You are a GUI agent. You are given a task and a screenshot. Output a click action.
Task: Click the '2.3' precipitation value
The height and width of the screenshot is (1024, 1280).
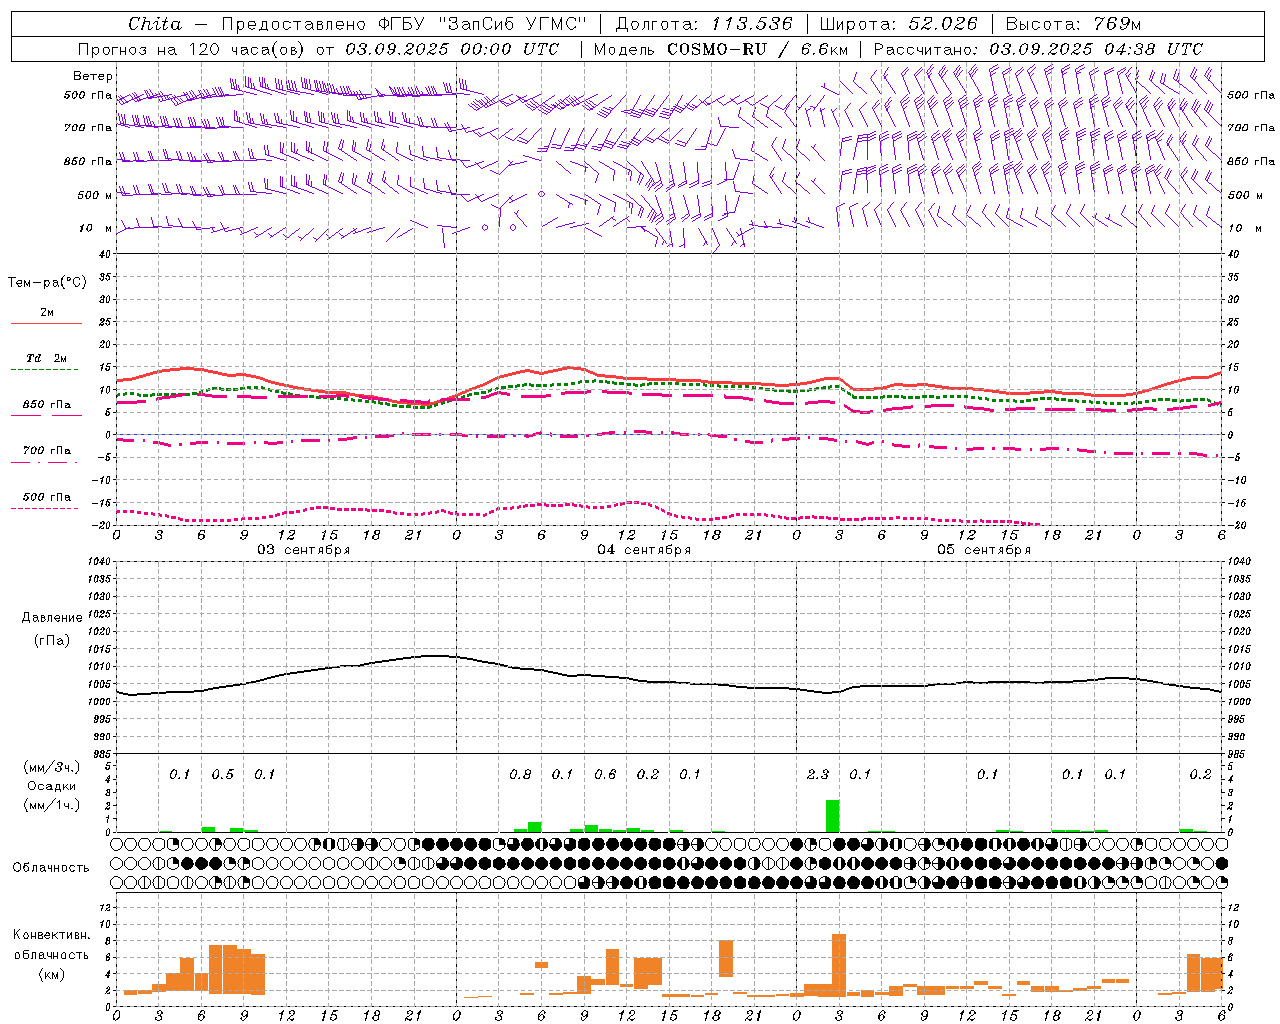(x=818, y=775)
